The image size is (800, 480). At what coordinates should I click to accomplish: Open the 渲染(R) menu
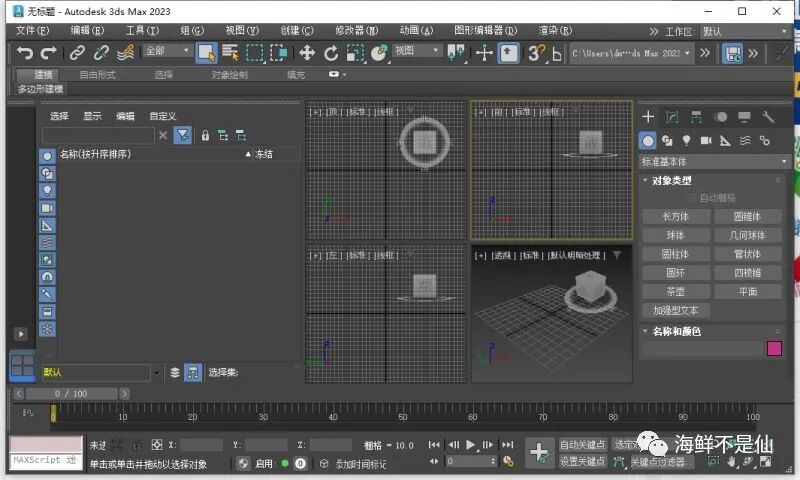click(x=555, y=31)
